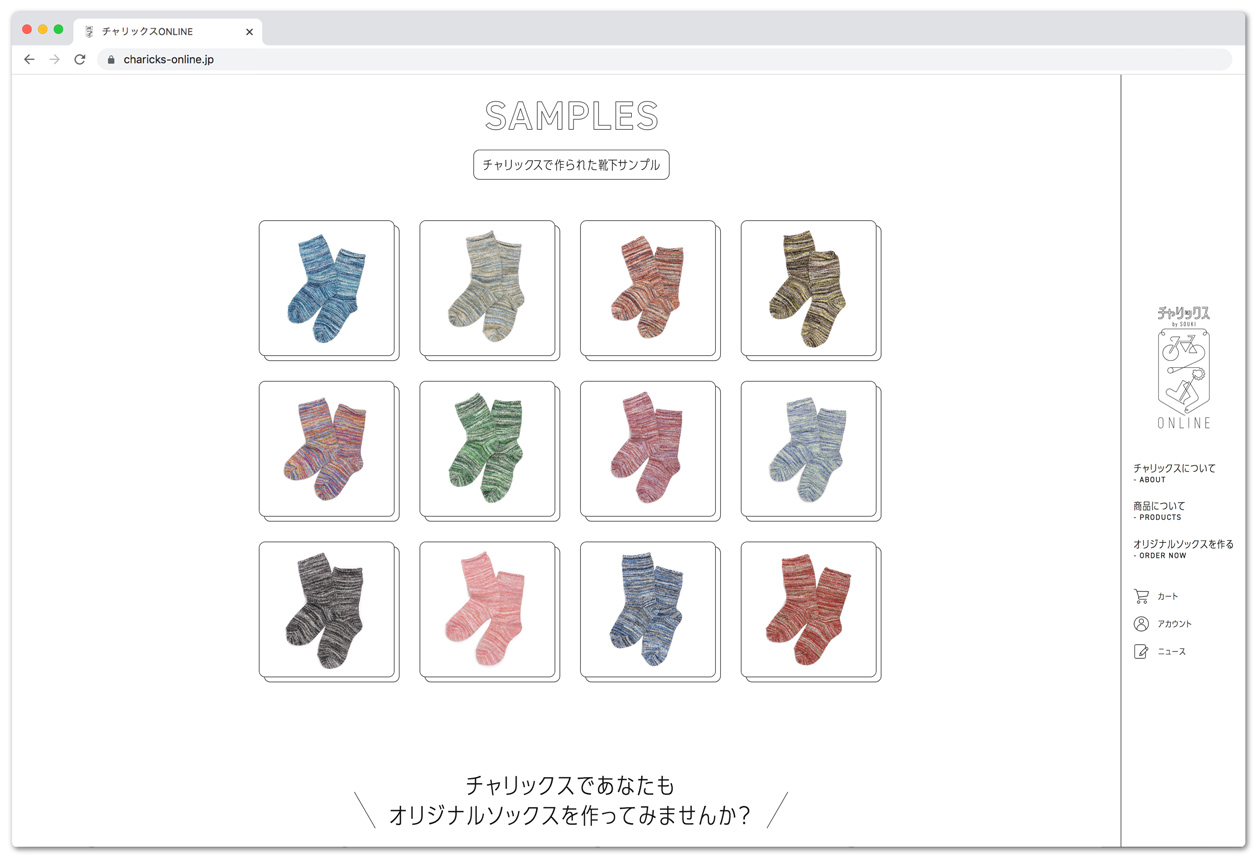Select the blue socks sample thumbnail
This screenshot has height=860, width=1260.
pyautogui.click(x=327, y=288)
